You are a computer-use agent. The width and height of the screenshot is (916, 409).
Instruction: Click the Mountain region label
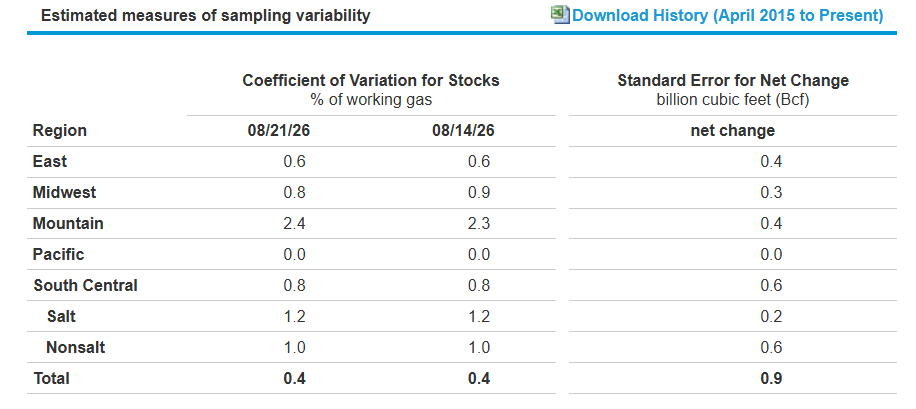(68, 223)
